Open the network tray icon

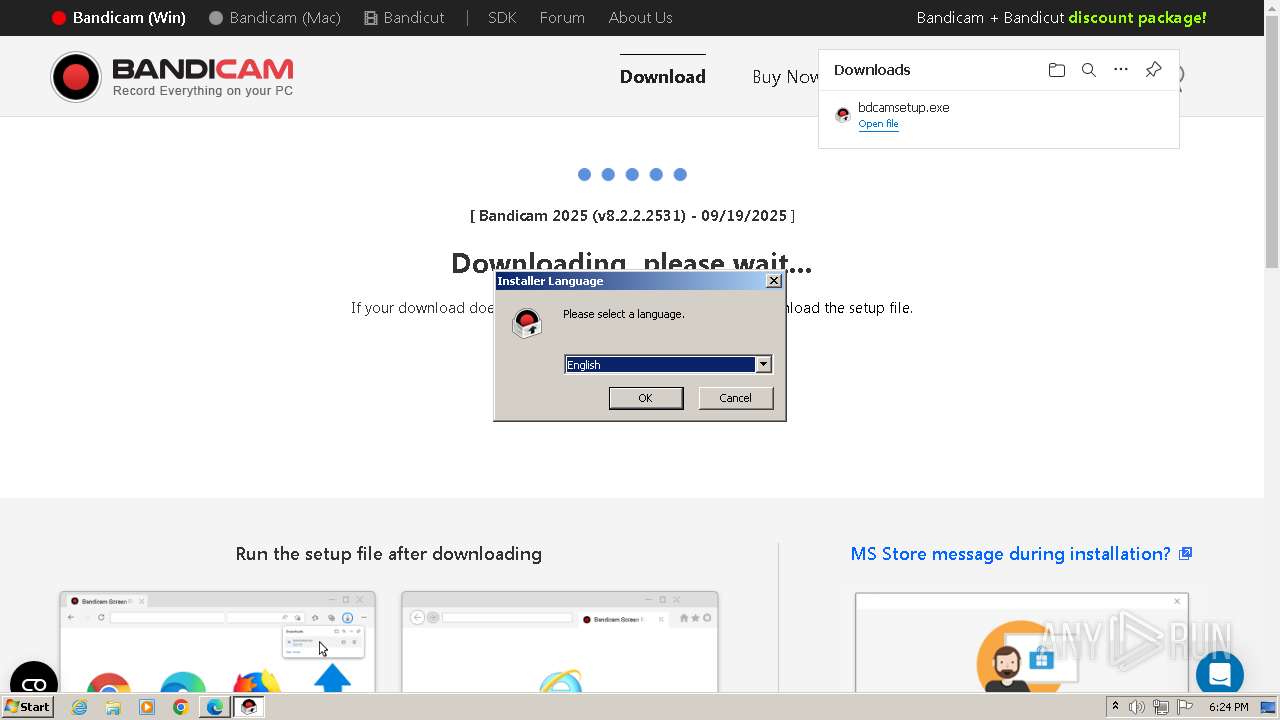coord(1161,707)
